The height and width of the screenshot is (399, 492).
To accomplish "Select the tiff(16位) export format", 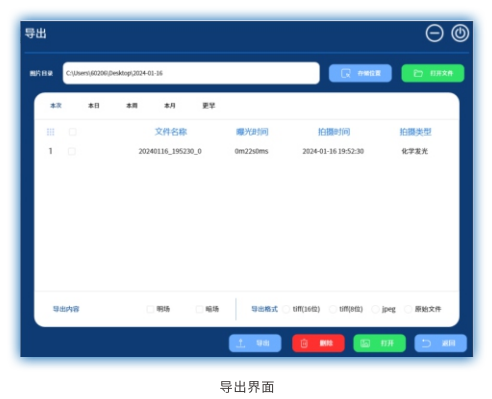I will pos(286,309).
